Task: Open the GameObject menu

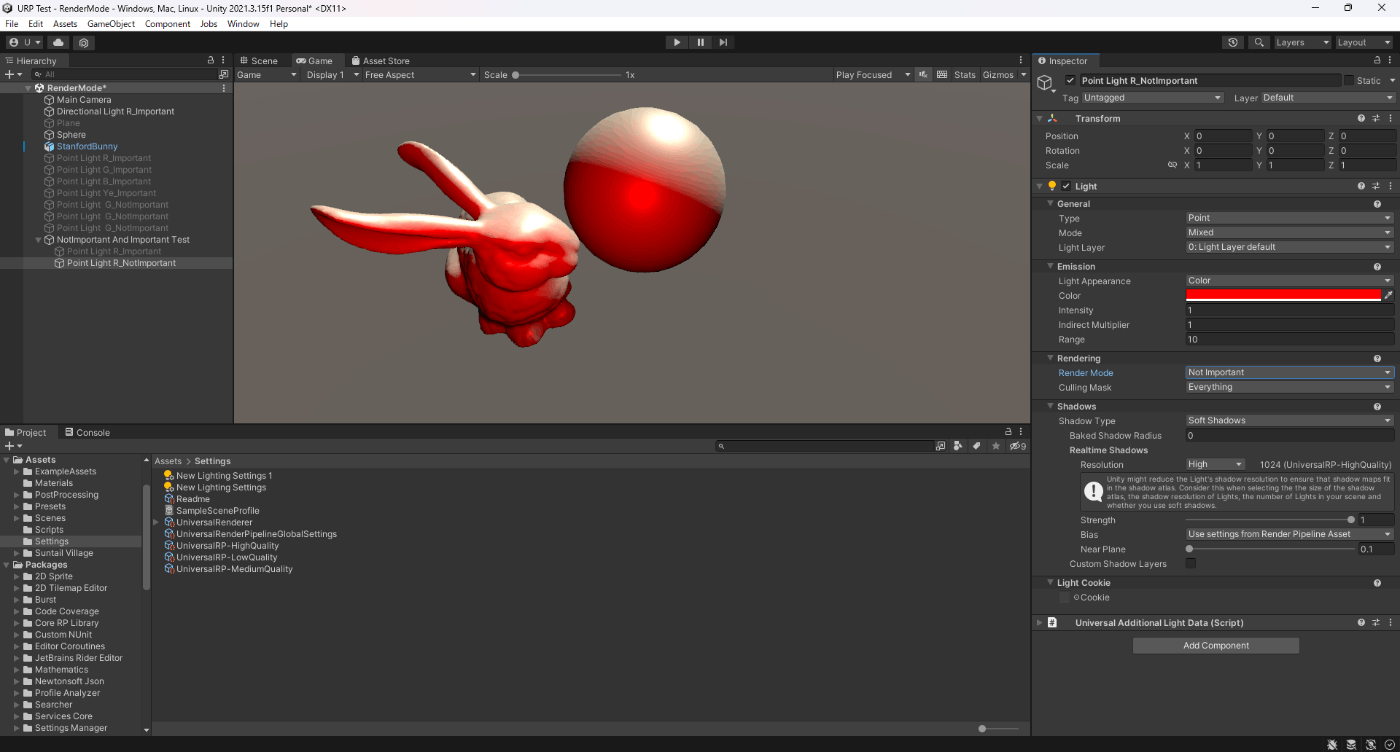Action: click(x=111, y=24)
